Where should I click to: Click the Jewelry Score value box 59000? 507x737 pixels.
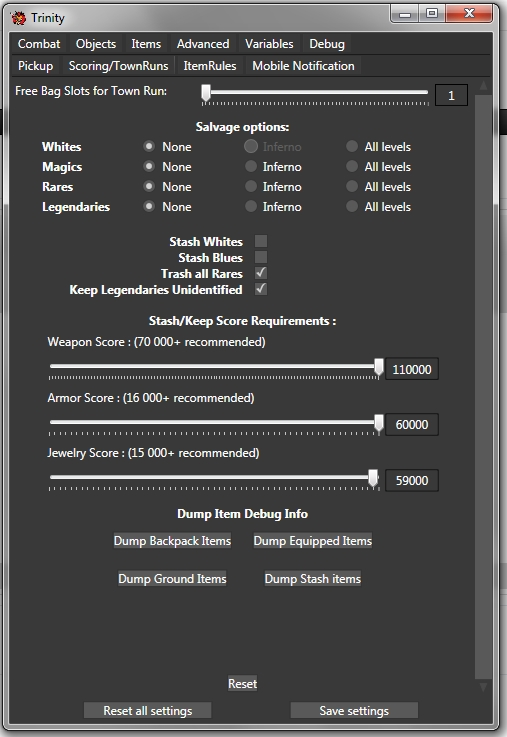[412, 480]
